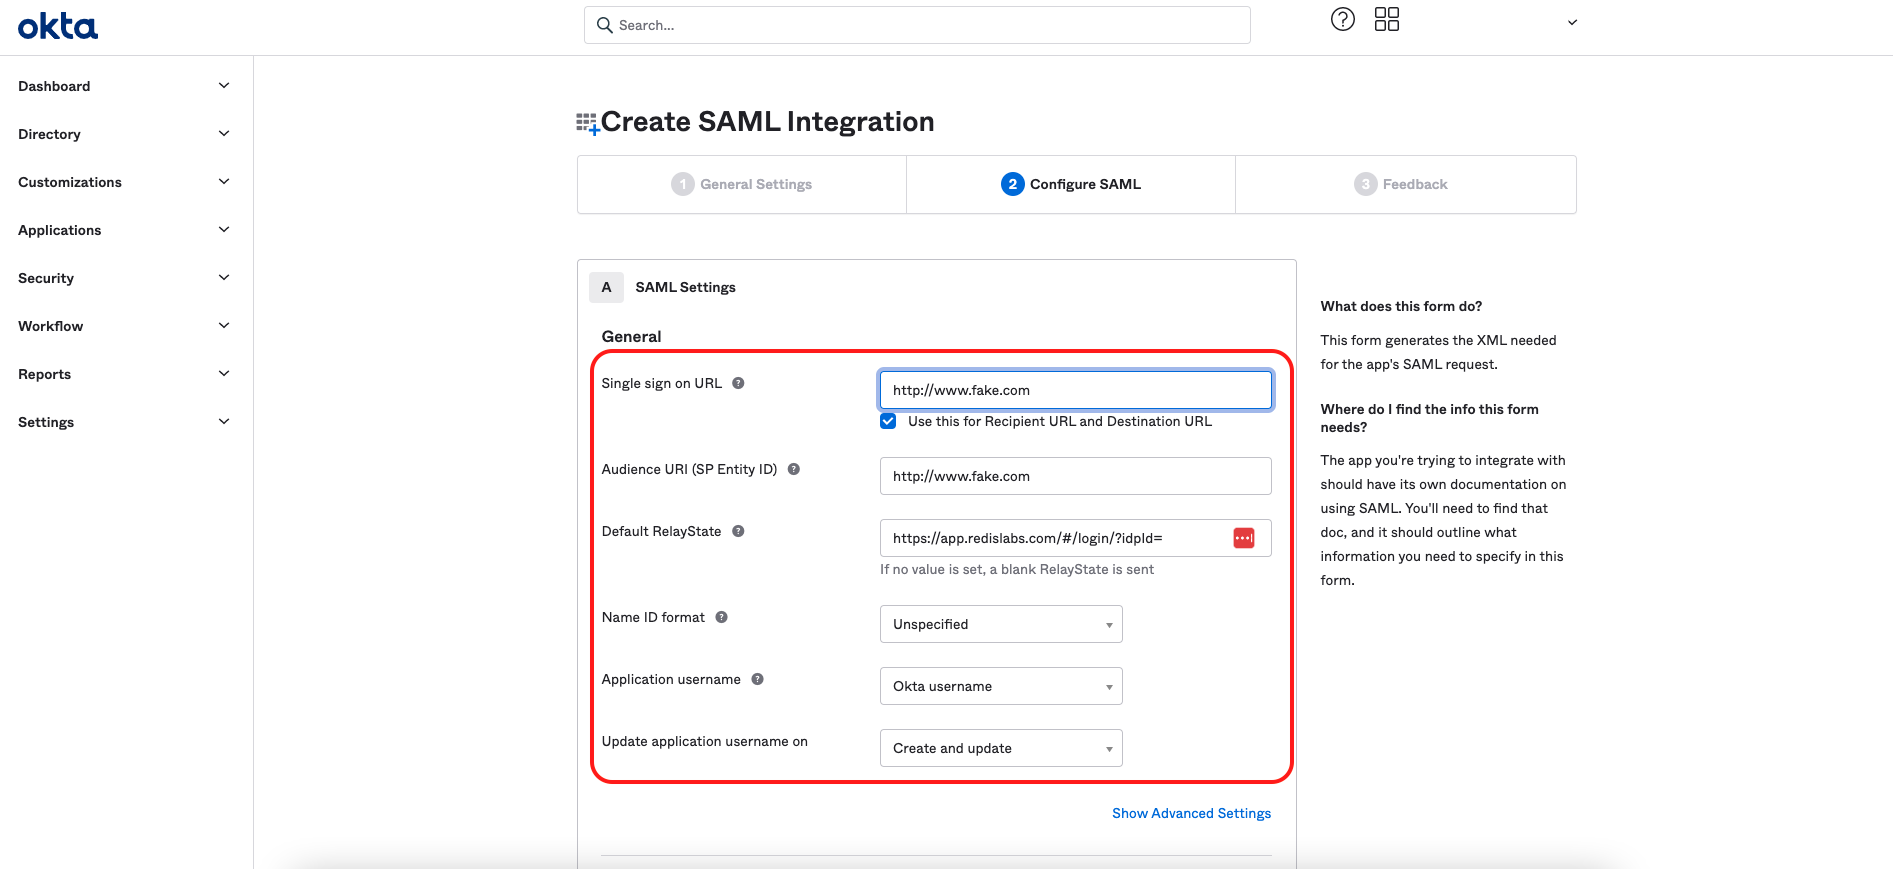This screenshot has height=869, width=1893.
Task: Click Show Advanced Settings link
Action: click(1191, 813)
